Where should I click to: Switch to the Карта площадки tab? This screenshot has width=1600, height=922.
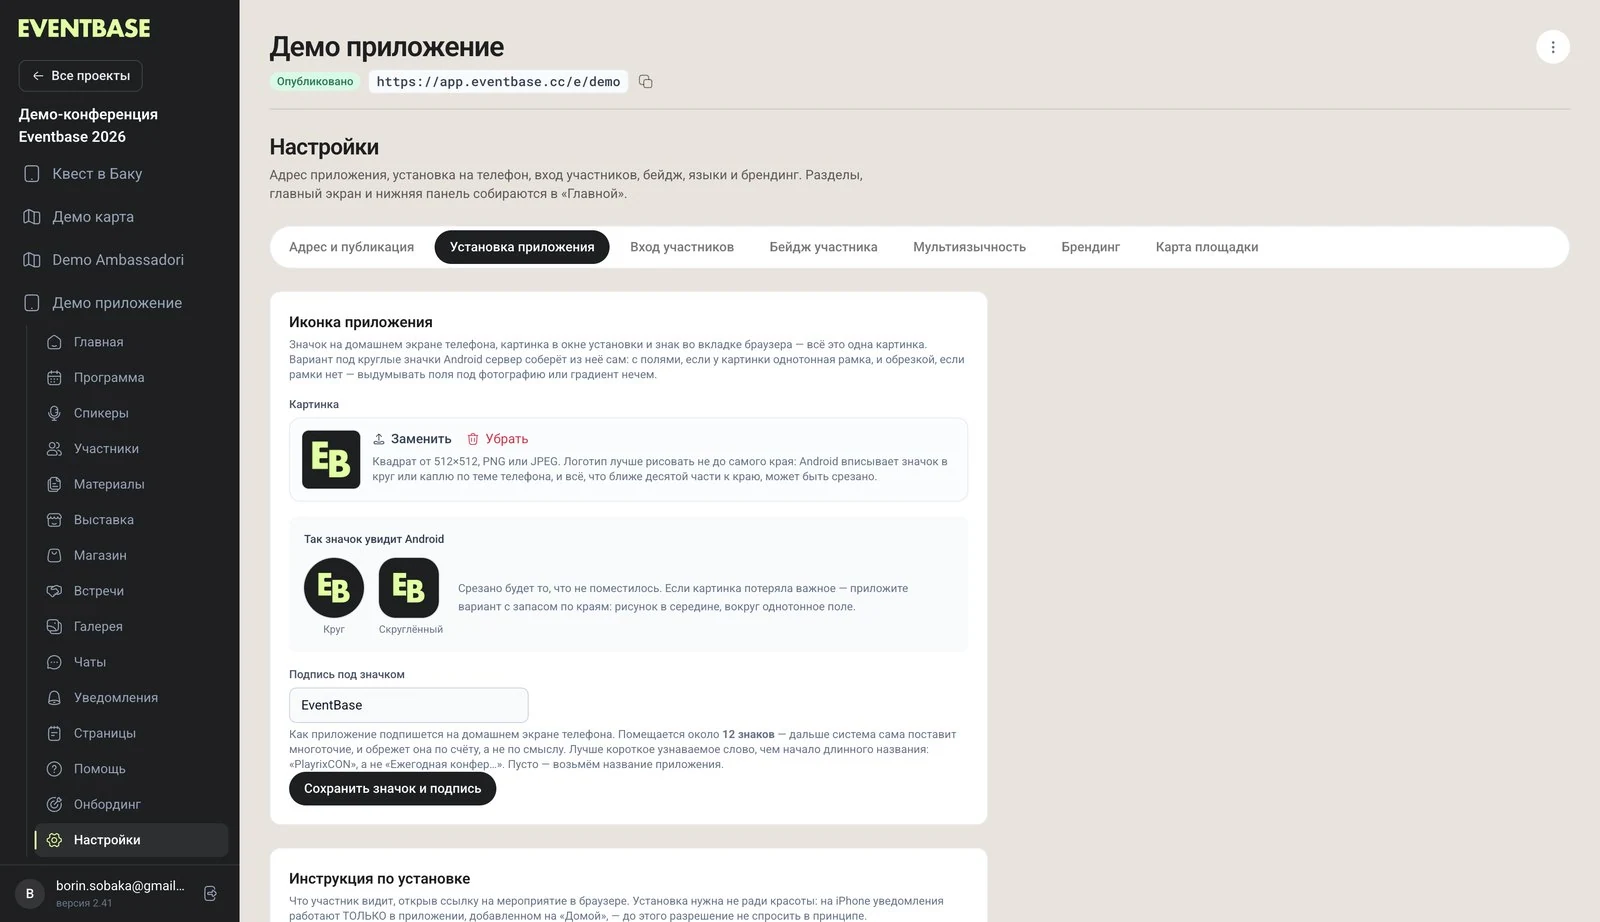pos(1207,247)
